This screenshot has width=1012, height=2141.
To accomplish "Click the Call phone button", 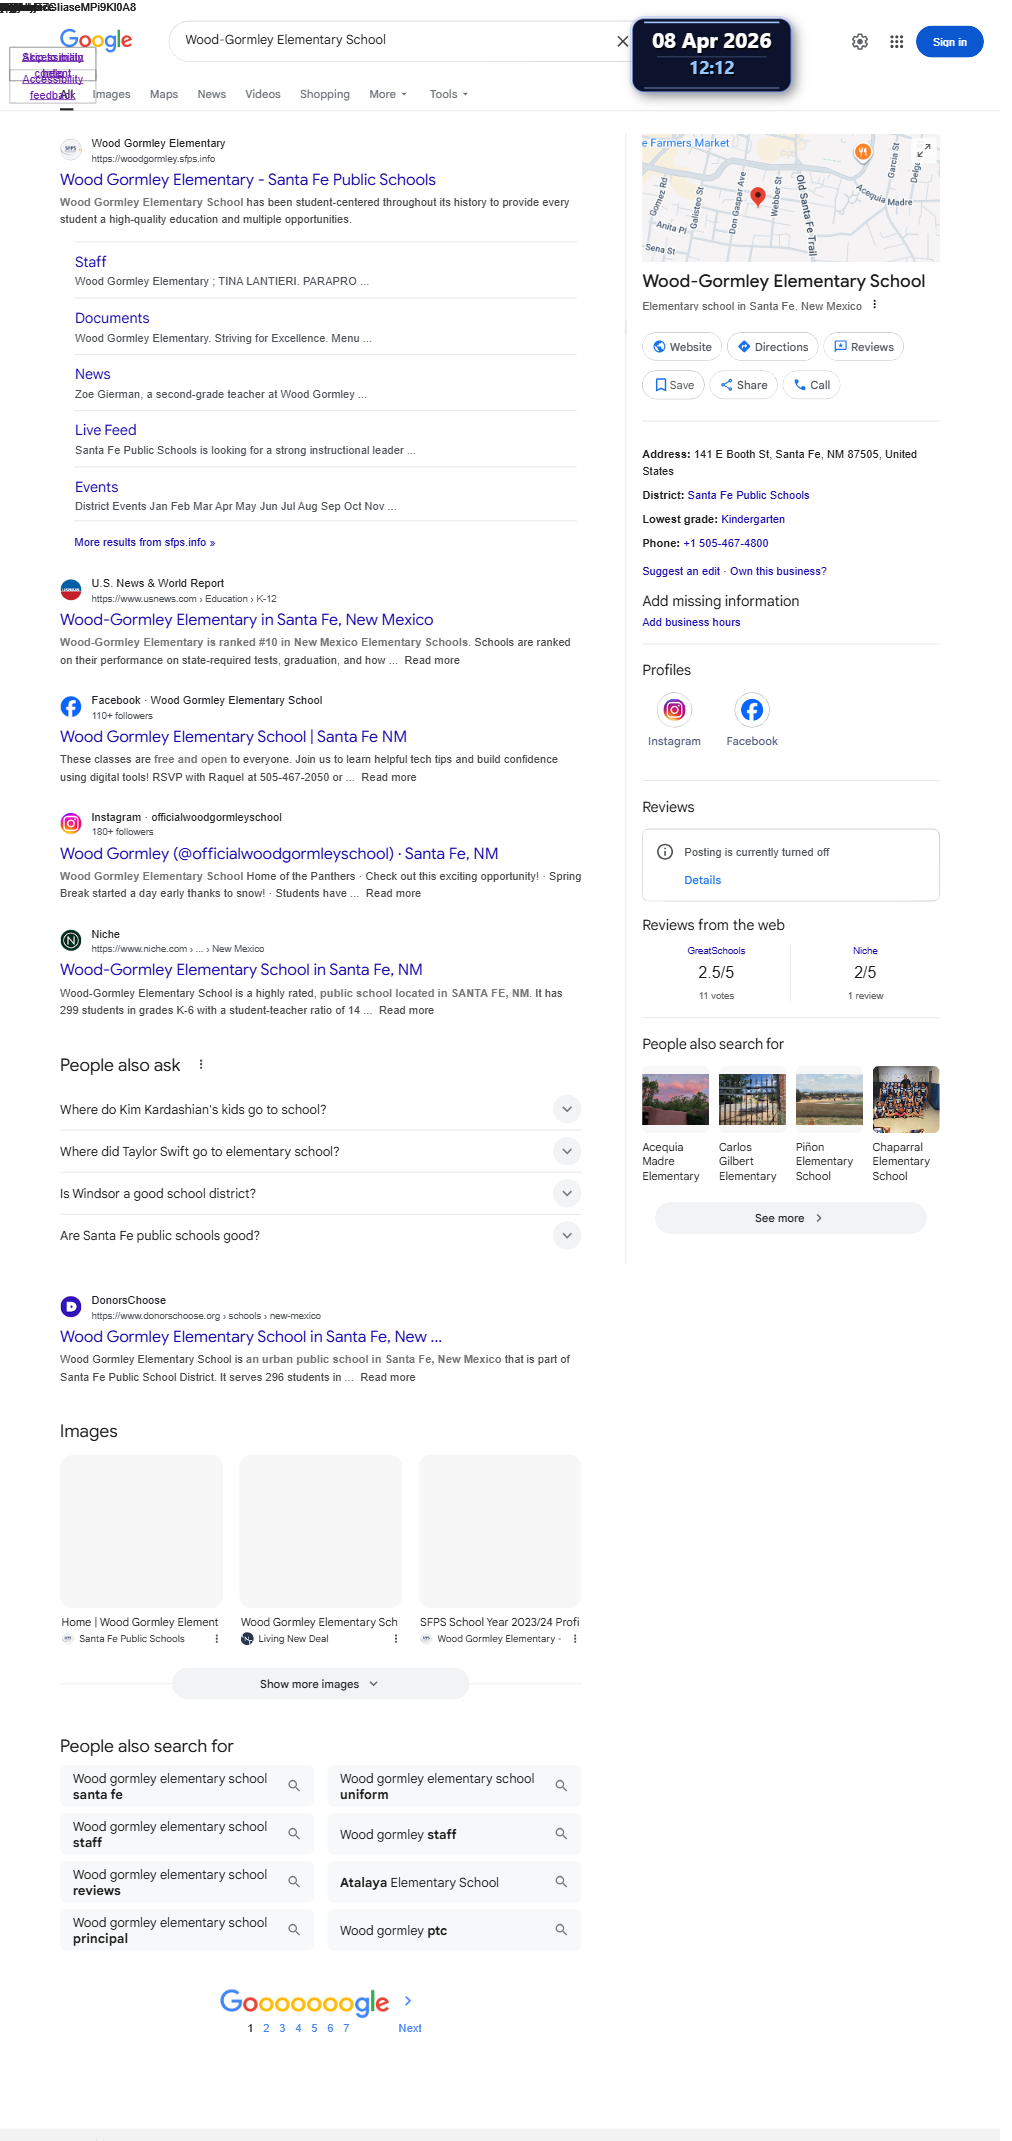I will pos(811,385).
